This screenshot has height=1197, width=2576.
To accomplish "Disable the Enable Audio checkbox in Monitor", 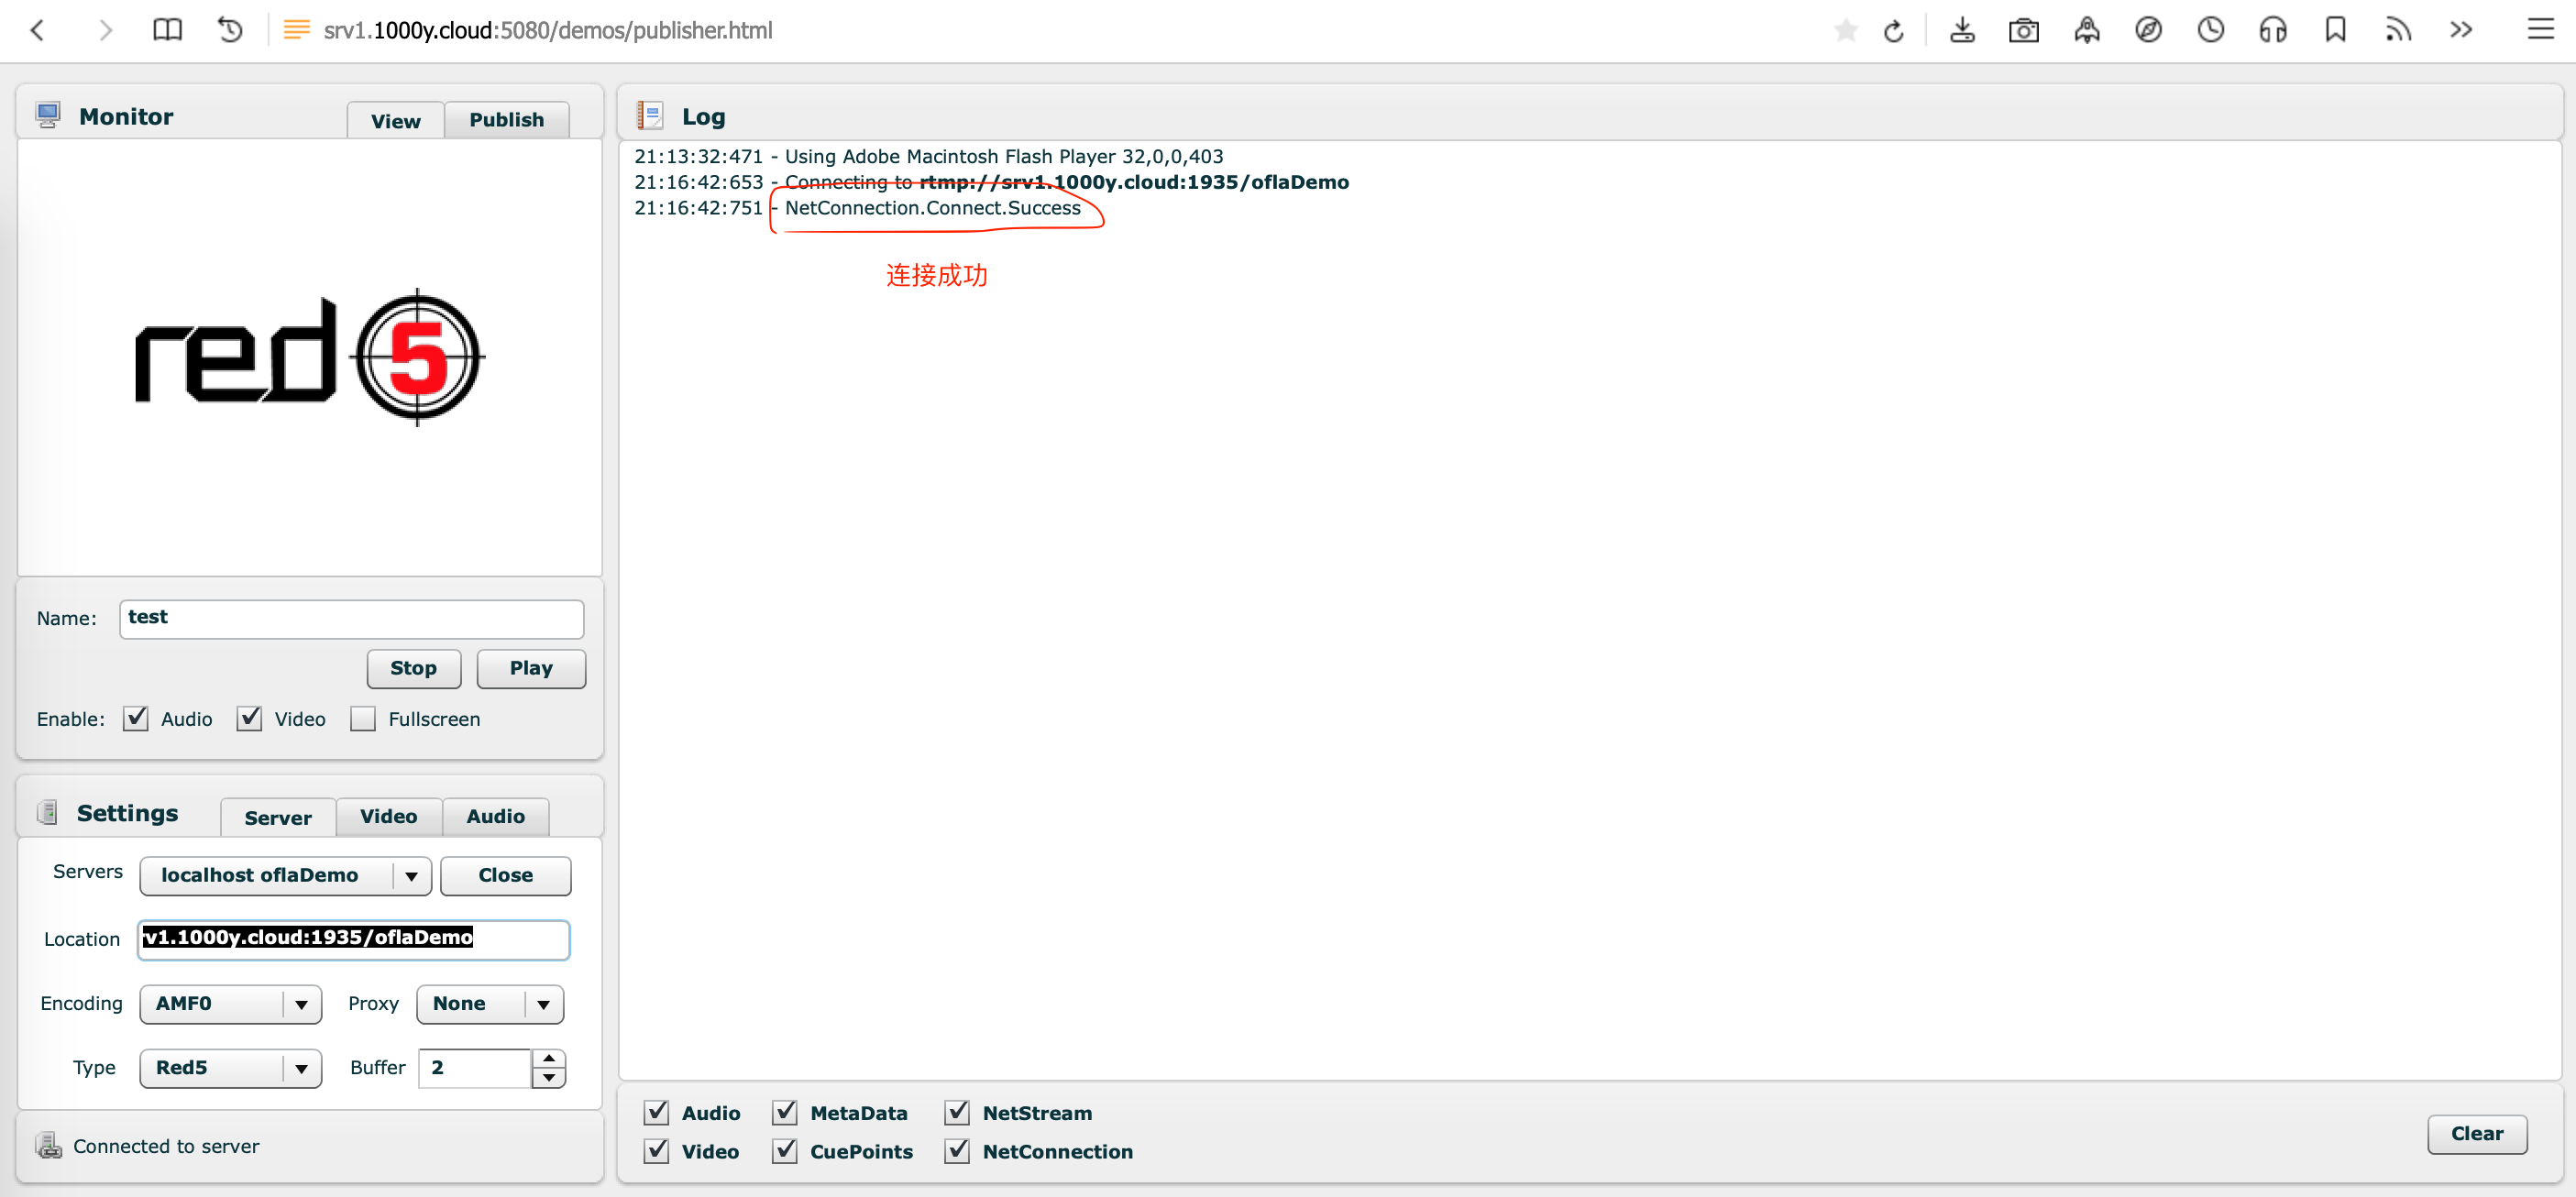I will [x=135, y=718].
